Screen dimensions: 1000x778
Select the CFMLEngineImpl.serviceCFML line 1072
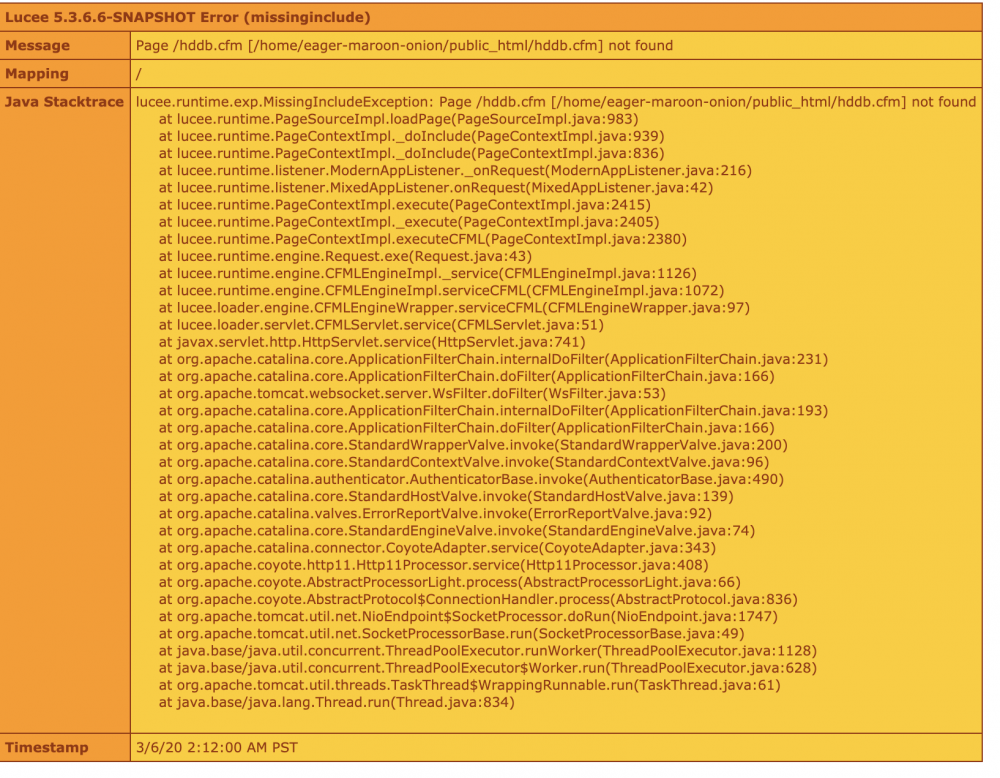[441, 291]
